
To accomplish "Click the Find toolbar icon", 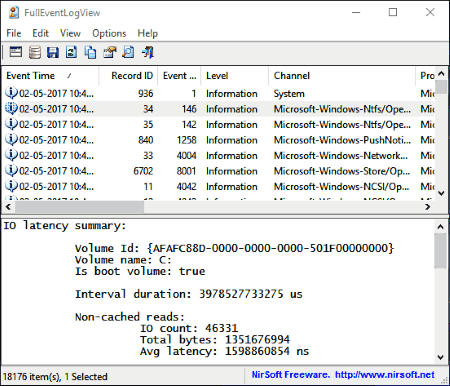I will pos(128,52).
